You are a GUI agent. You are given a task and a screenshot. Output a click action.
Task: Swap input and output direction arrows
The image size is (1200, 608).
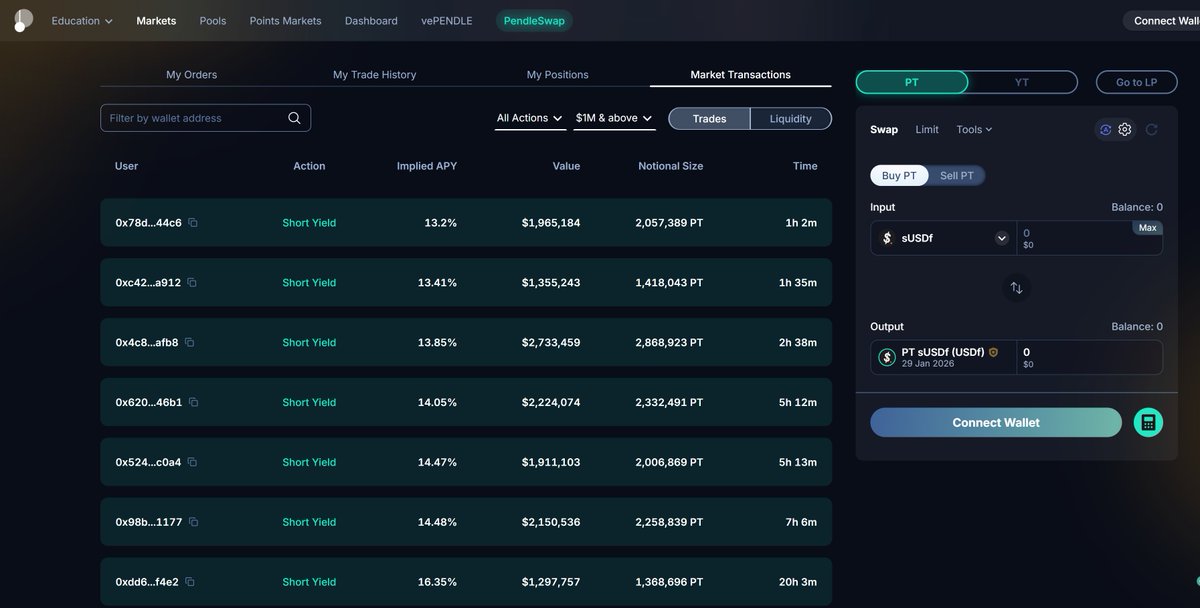point(1016,288)
